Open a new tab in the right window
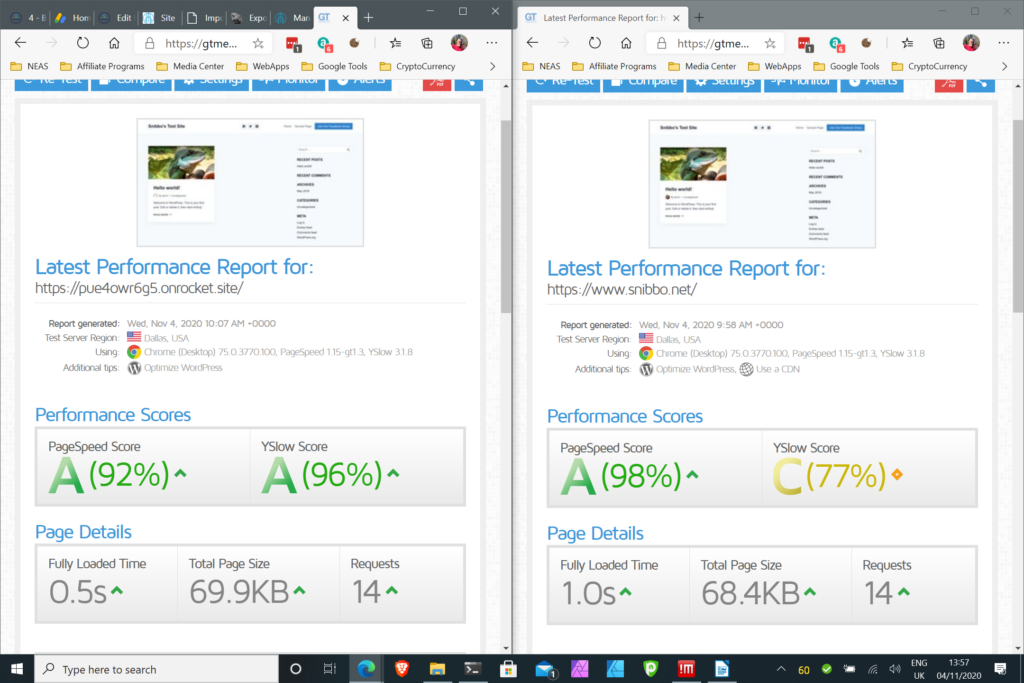 tap(699, 18)
